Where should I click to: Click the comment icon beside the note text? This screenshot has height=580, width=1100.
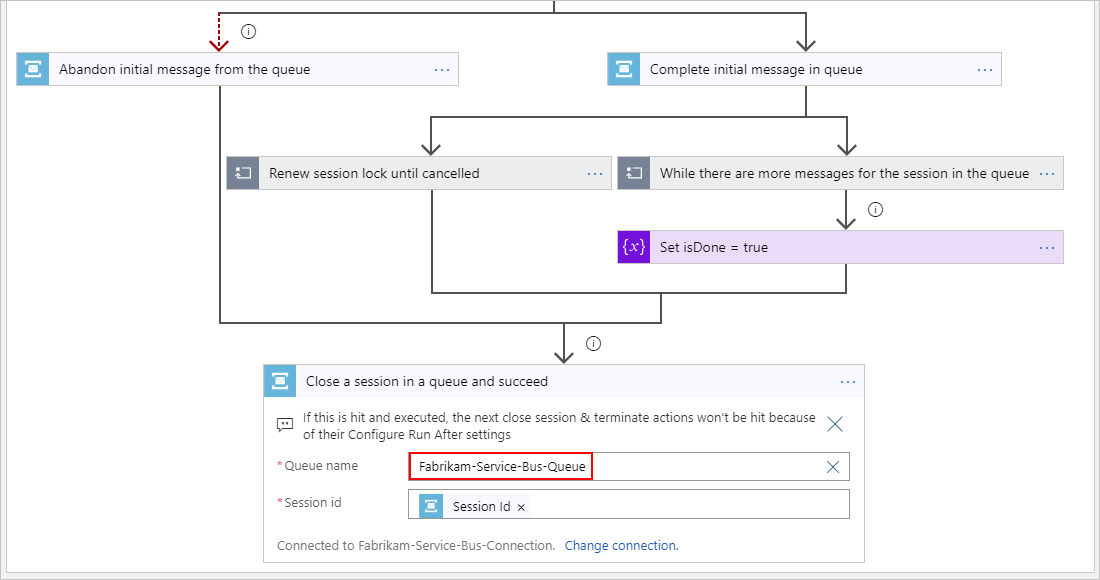[x=285, y=425]
